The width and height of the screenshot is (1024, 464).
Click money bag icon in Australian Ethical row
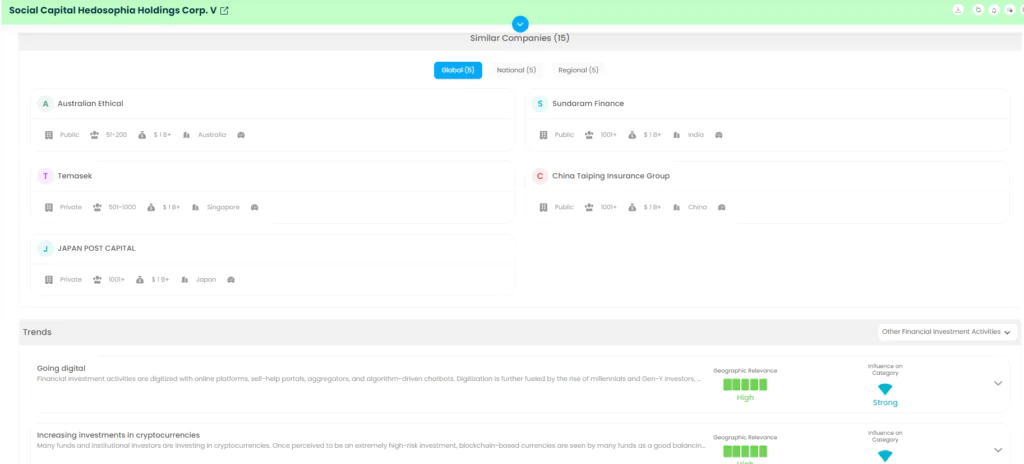(142, 135)
